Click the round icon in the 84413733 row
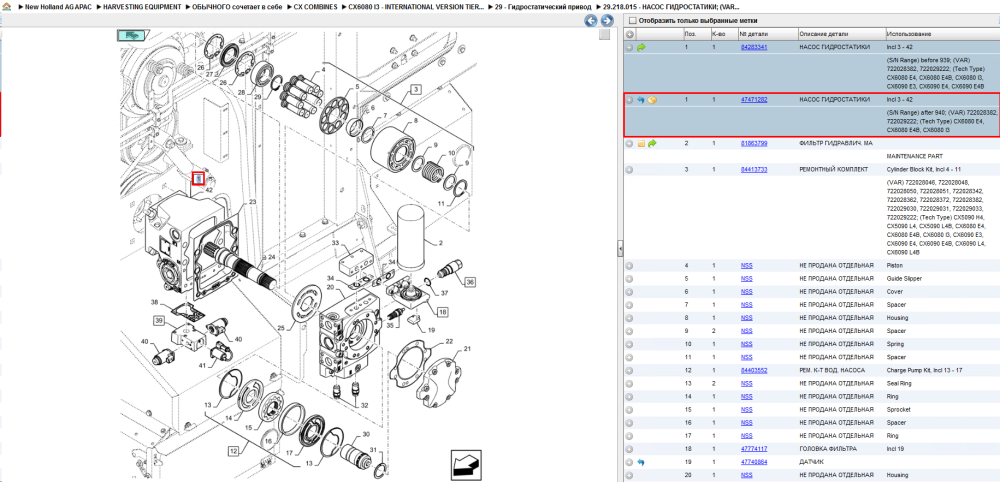The height and width of the screenshot is (482, 1000). coord(629,170)
